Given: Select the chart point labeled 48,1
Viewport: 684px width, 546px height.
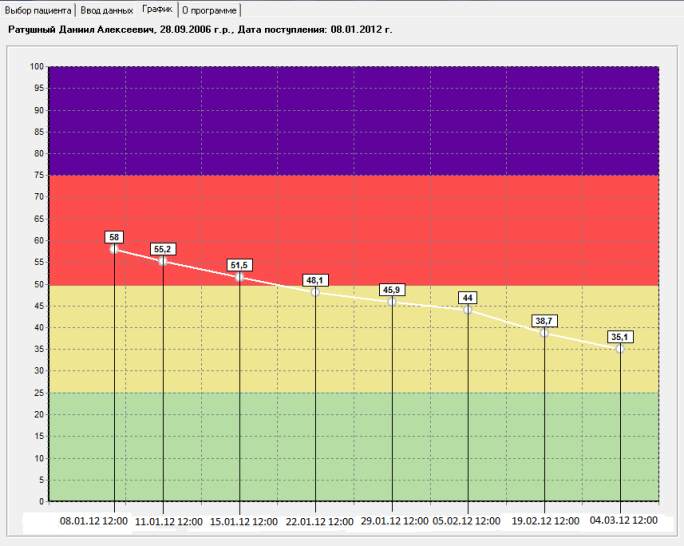Looking at the screenshot, I should tap(315, 292).
